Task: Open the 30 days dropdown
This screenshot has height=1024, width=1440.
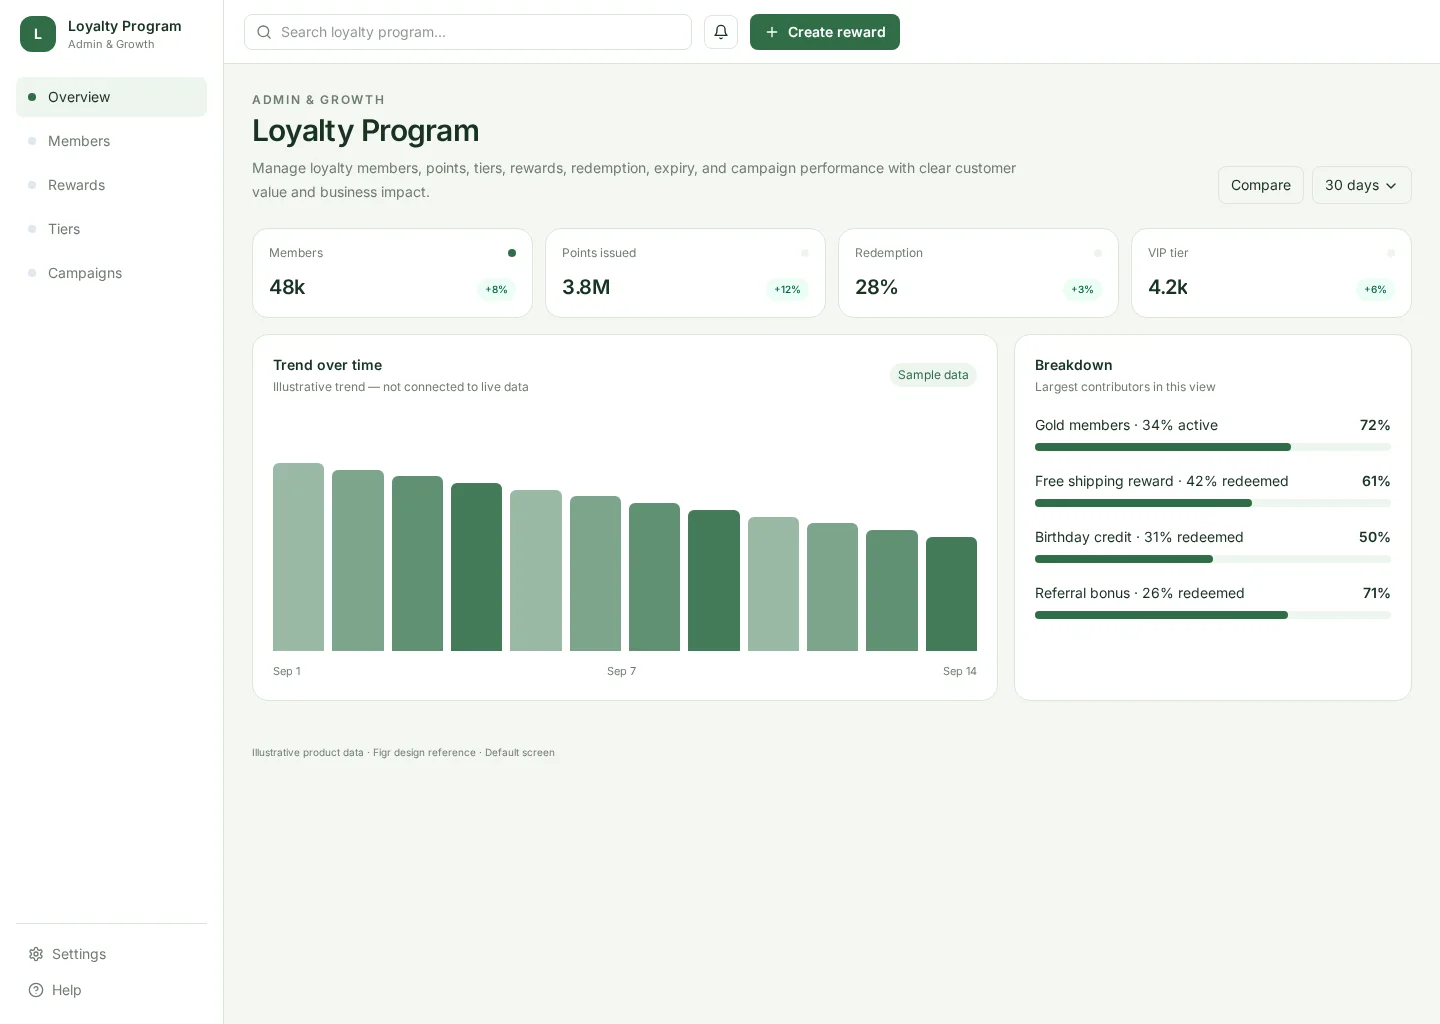Action: click(1361, 185)
